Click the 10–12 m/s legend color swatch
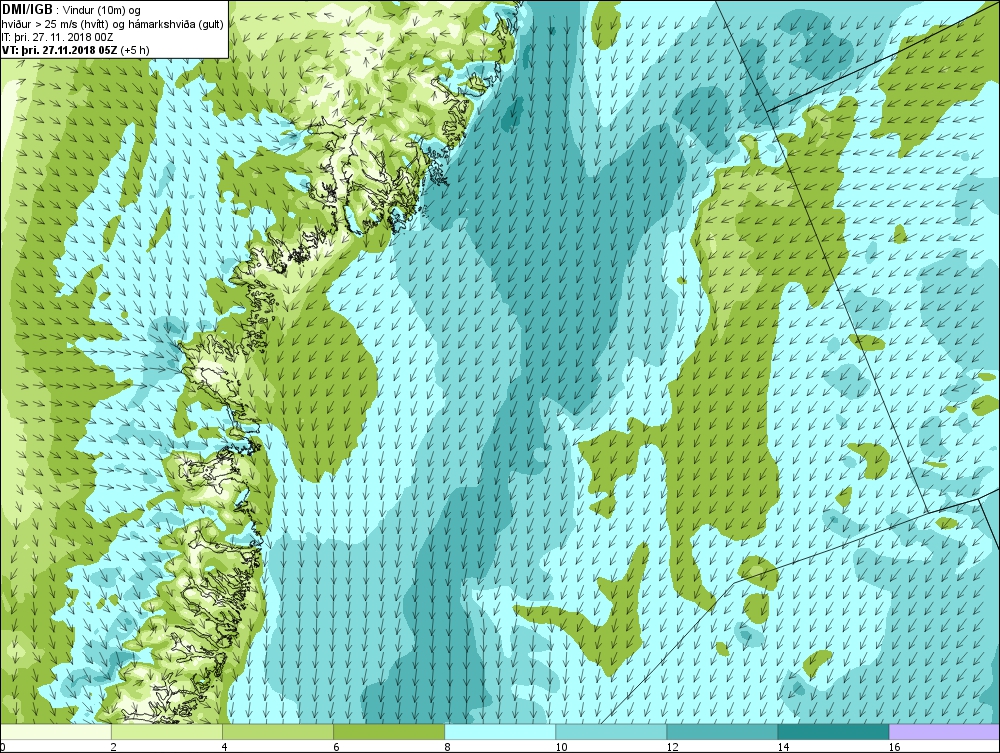The height and width of the screenshot is (753, 1000). (611, 732)
